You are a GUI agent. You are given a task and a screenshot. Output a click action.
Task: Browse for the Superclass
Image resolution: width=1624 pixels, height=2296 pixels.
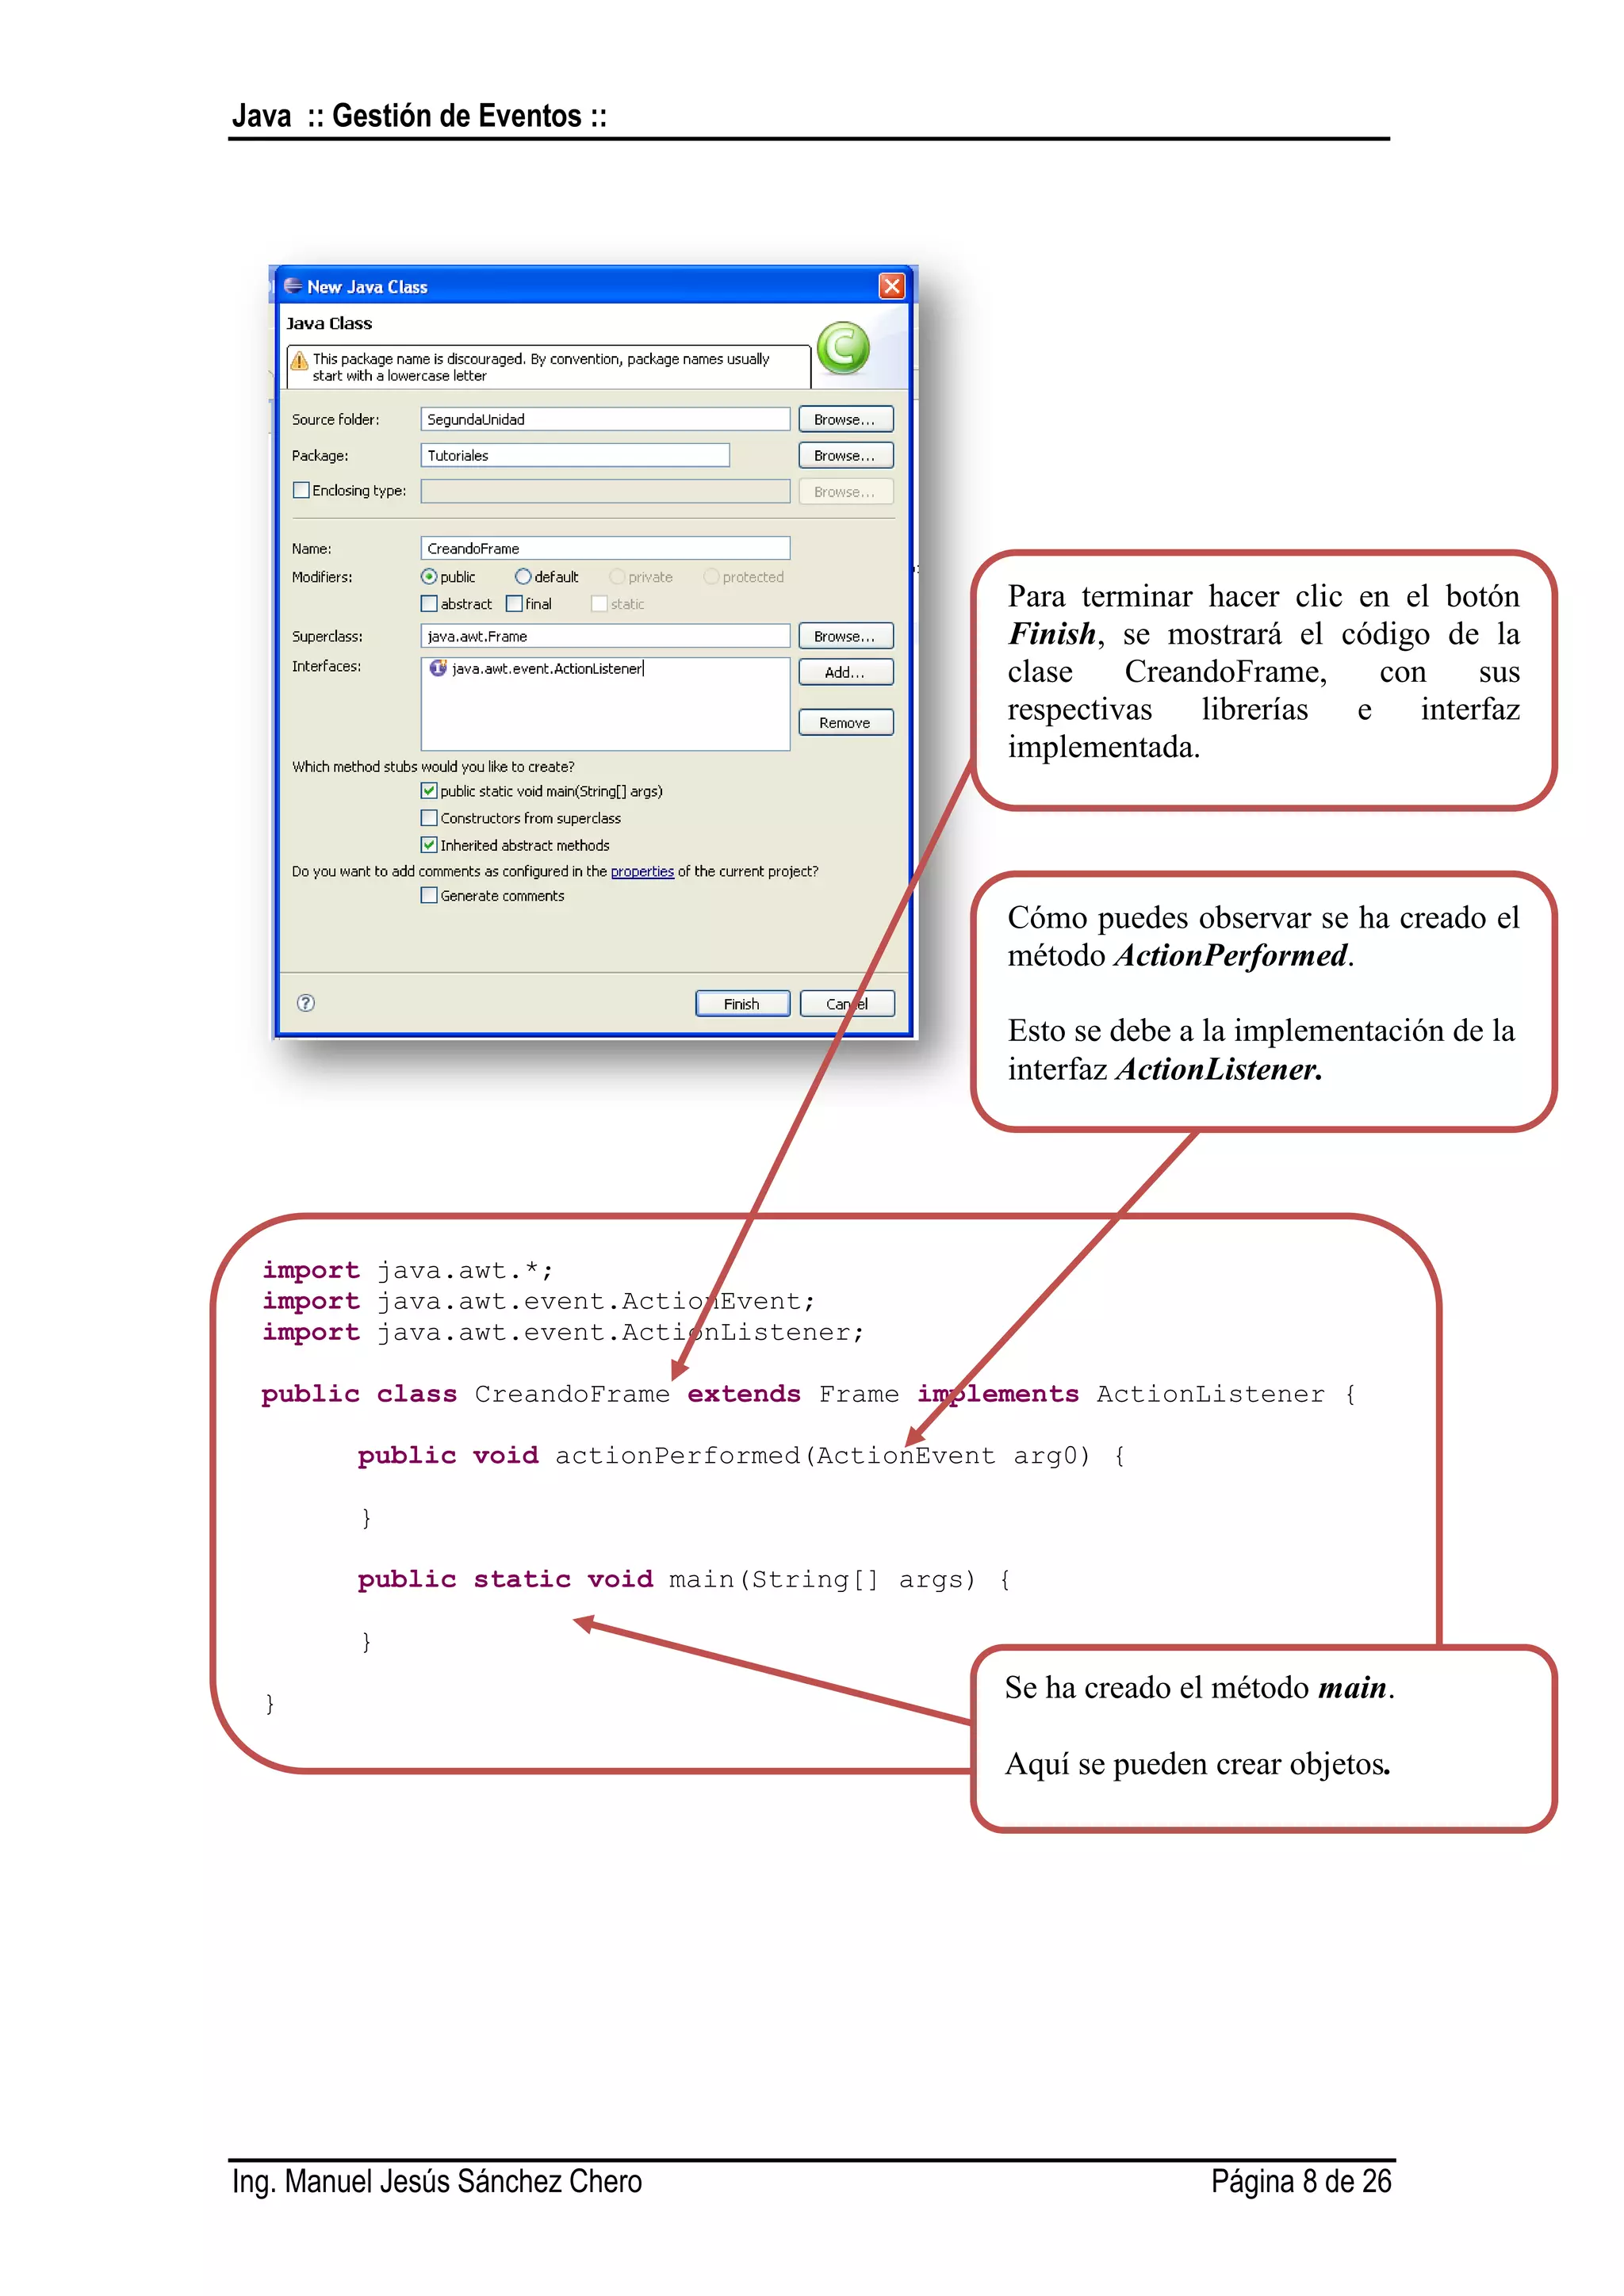click(845, 636)
